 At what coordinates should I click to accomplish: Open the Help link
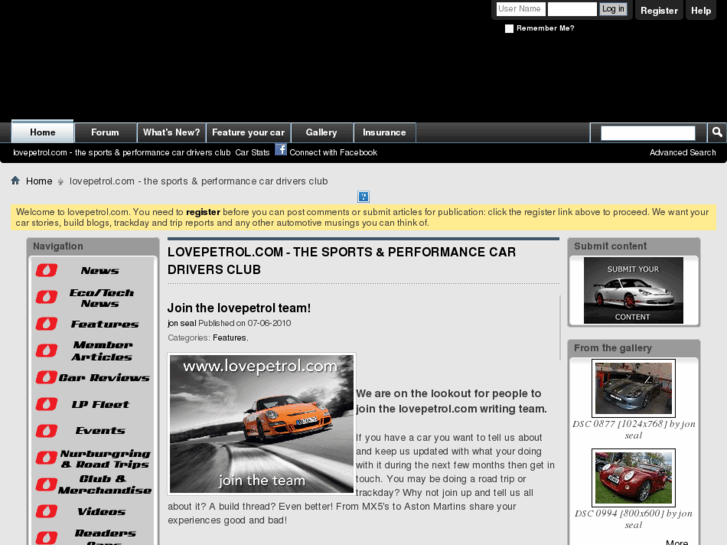click(701, 11)
